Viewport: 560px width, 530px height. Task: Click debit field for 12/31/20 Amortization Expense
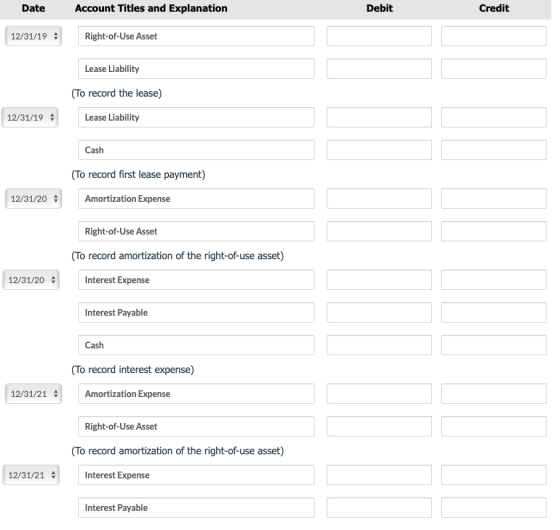click(379, 199)
